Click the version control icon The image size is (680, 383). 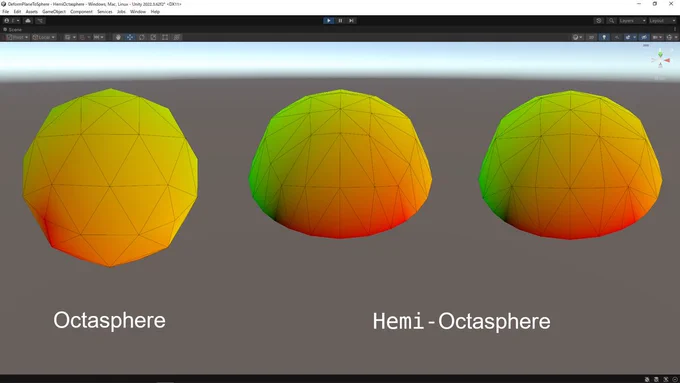point(40,20)
